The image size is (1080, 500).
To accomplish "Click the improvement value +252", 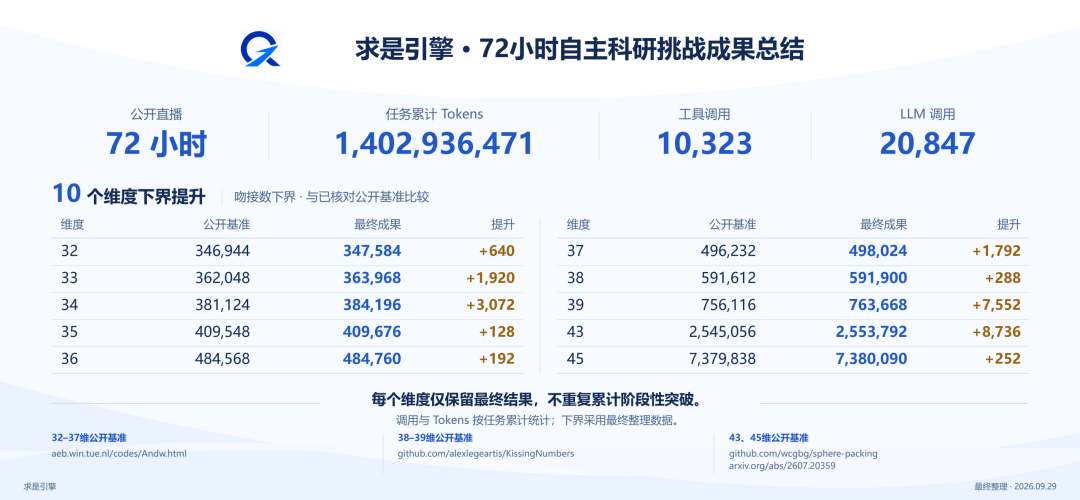I will point(1003,359).
